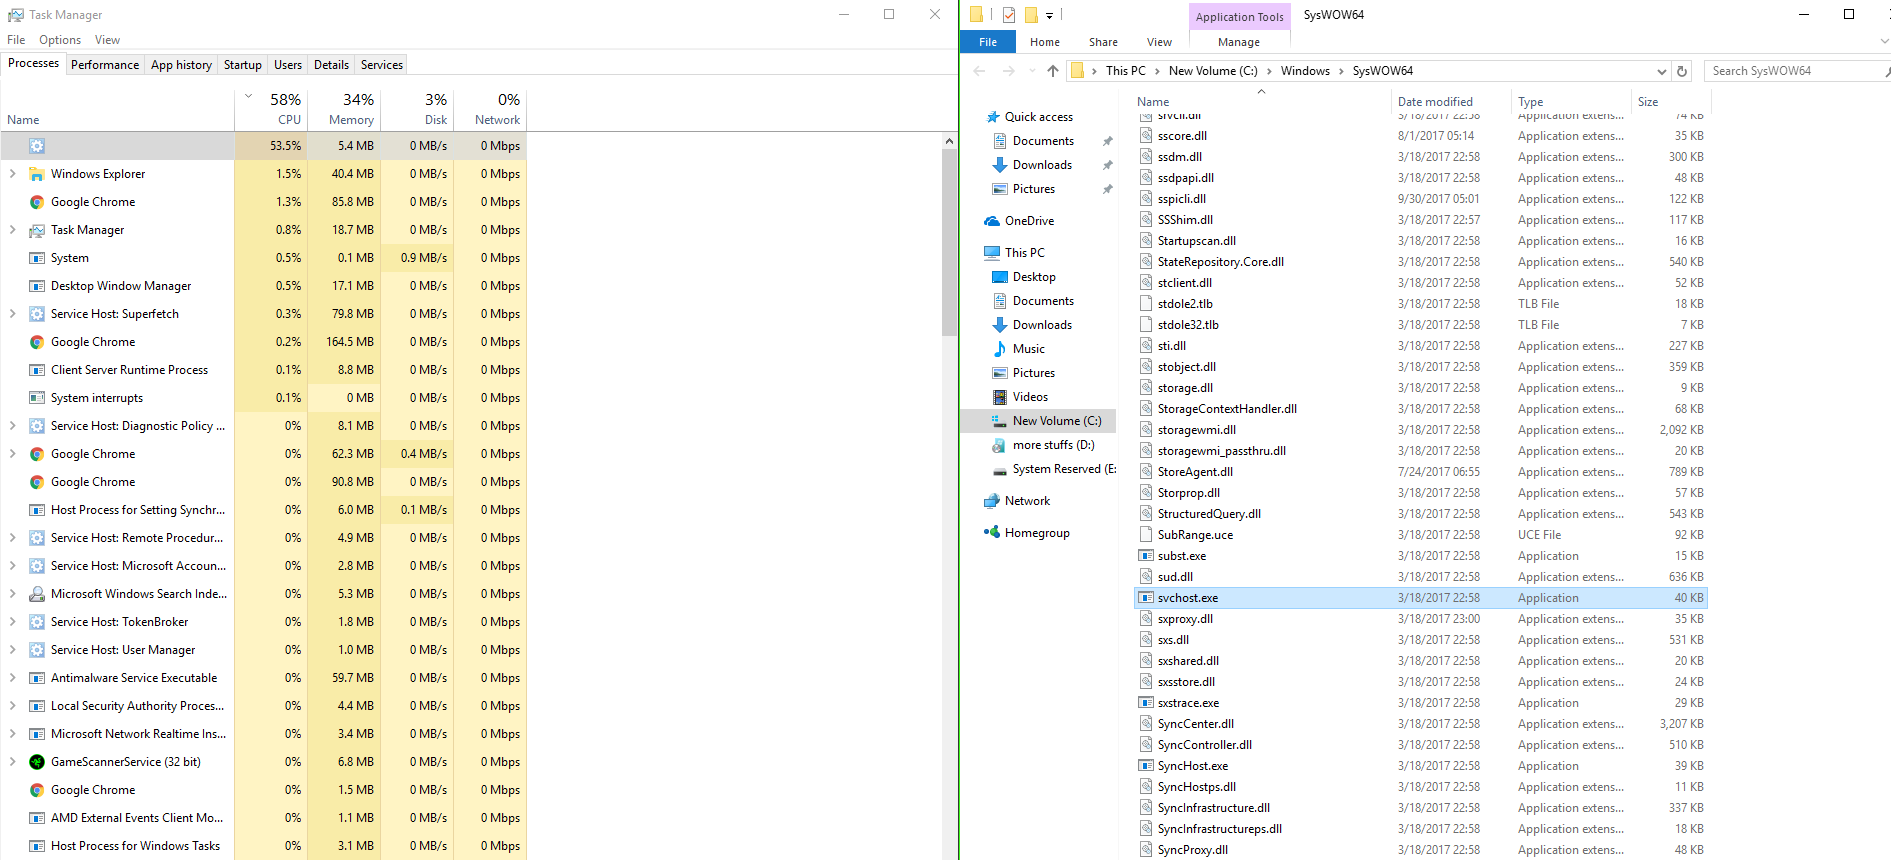Refresh the SysWOW64 folder view
1891x860 pixels.
click(1682, 71)
